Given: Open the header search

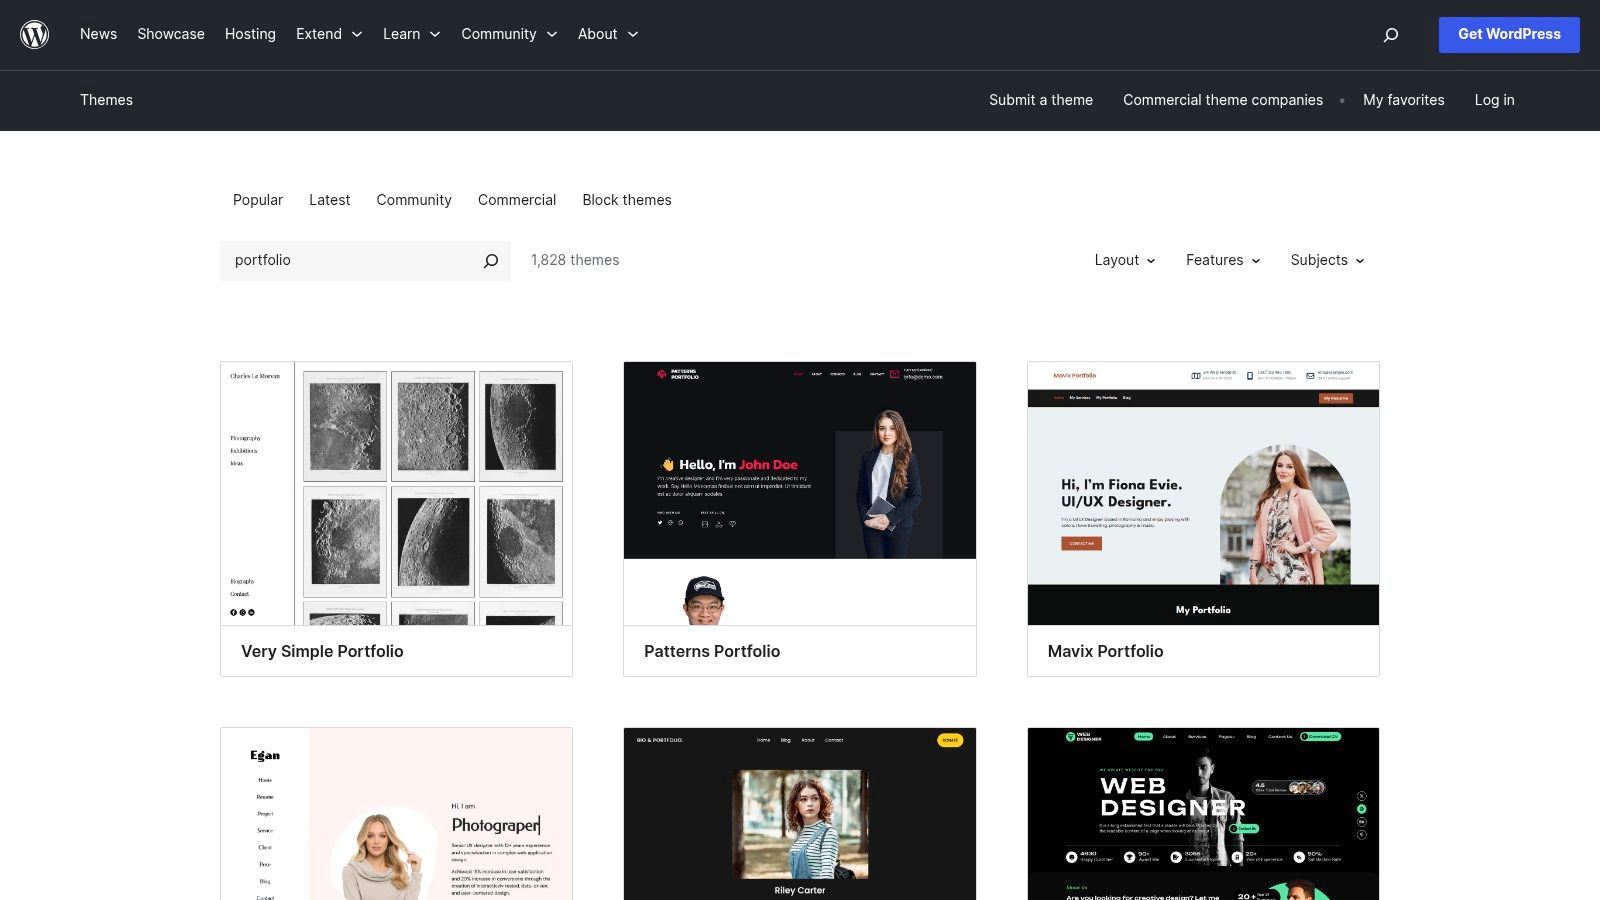Looking at the screenshot, I should coord(1390,34).
